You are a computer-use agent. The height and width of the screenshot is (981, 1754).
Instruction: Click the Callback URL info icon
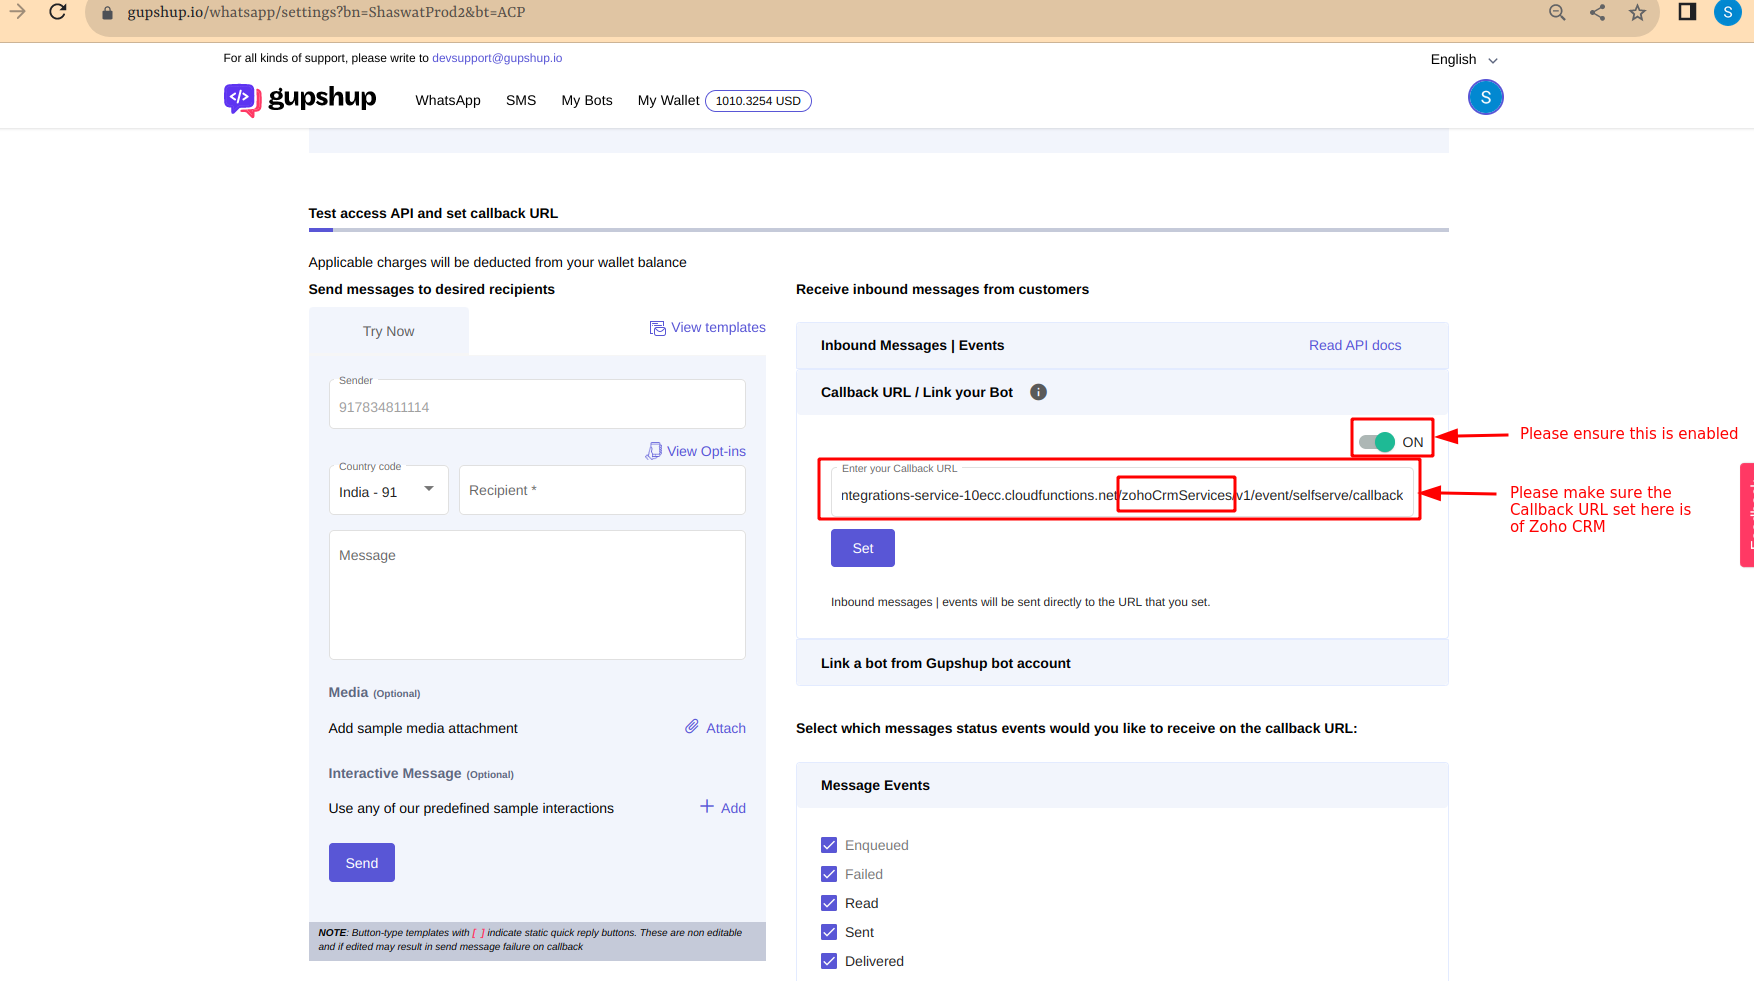pos(1038,392)
